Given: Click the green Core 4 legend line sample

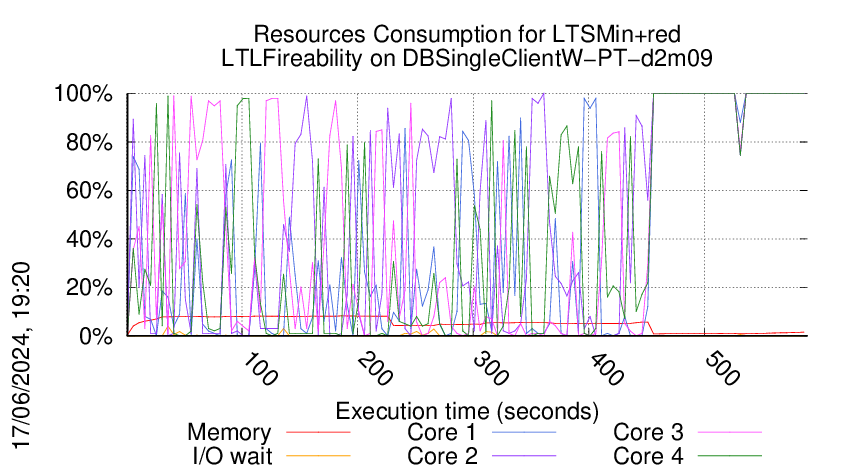Looking at the screenshot, I should 730,456.
